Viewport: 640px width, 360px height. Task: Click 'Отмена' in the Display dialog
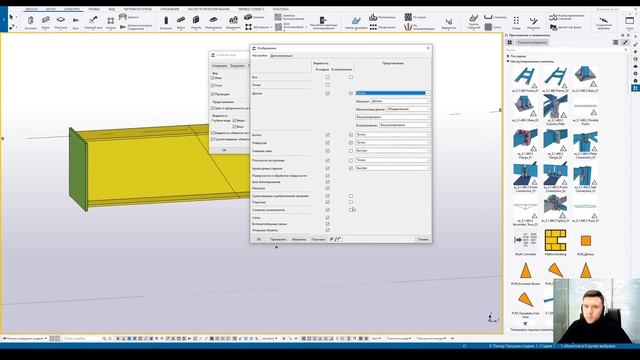click(423, 239)
